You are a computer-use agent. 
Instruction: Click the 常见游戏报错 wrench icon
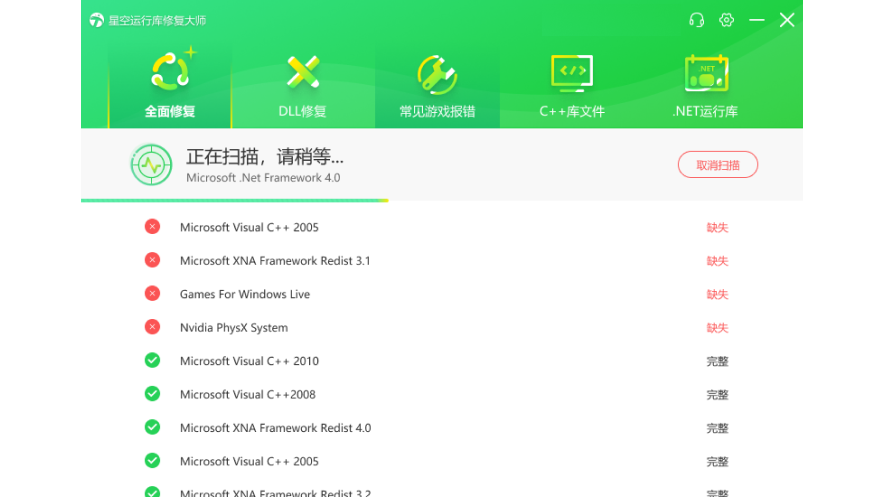click(437, 74)
